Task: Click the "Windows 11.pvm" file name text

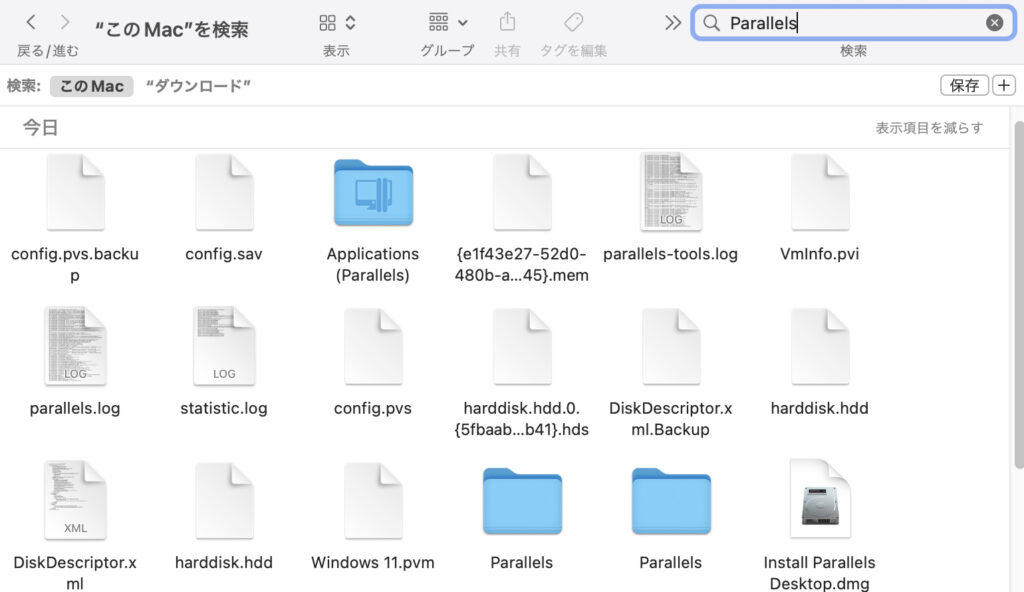Action: click(373, 563)
